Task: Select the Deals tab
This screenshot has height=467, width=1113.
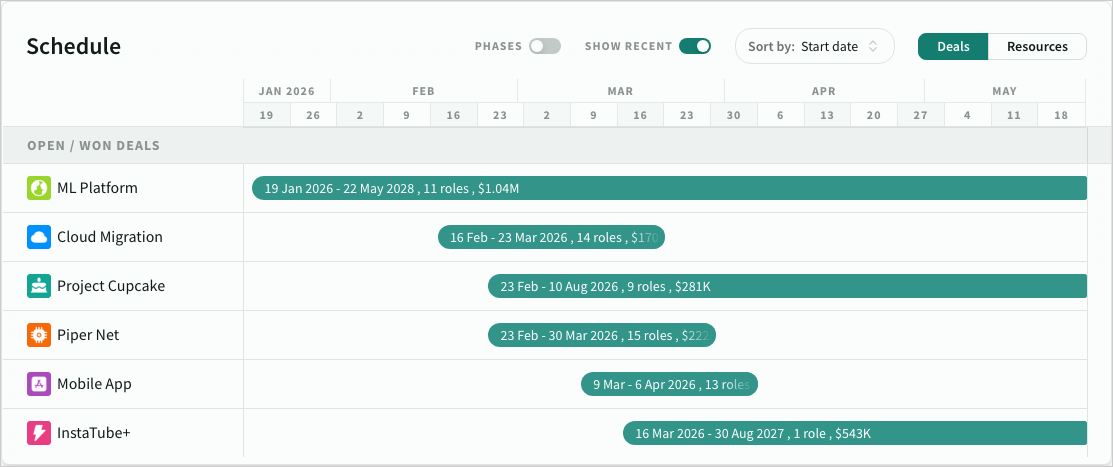Action: (x=953, y=46)
